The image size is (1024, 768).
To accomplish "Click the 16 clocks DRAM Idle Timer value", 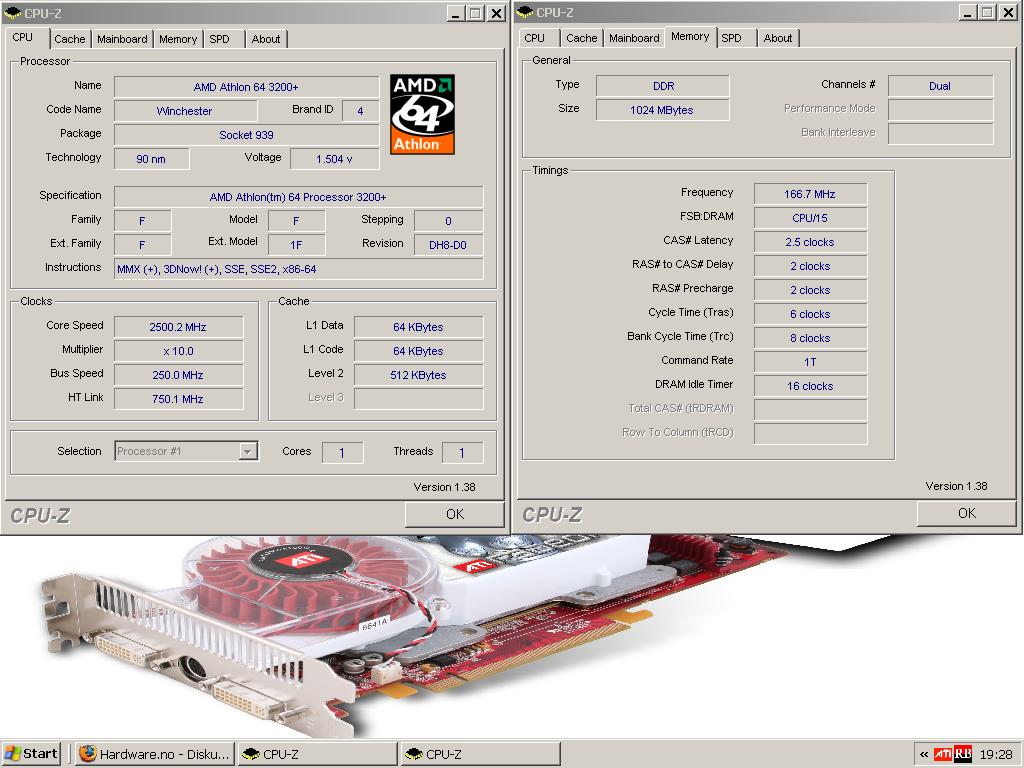I will point(810,386).
